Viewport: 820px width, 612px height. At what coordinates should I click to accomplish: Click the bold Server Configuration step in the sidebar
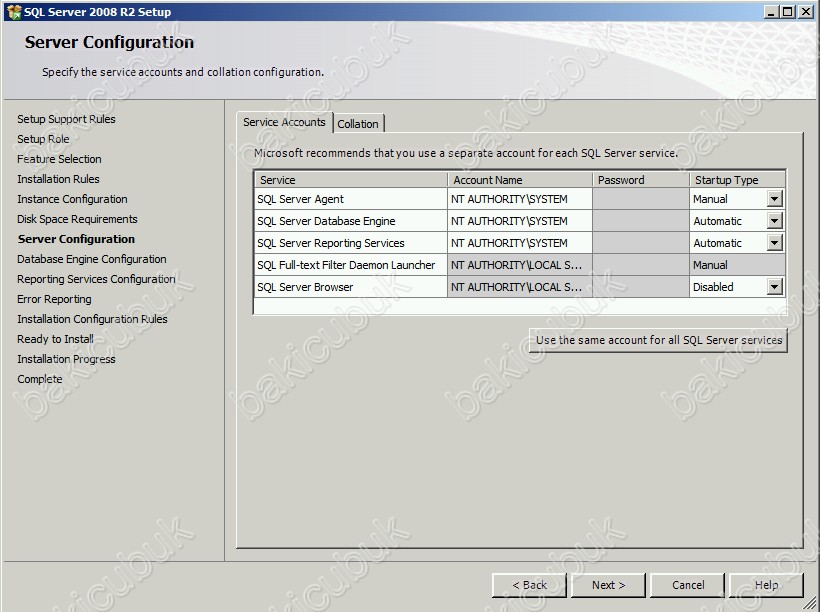tap(76, 239)
